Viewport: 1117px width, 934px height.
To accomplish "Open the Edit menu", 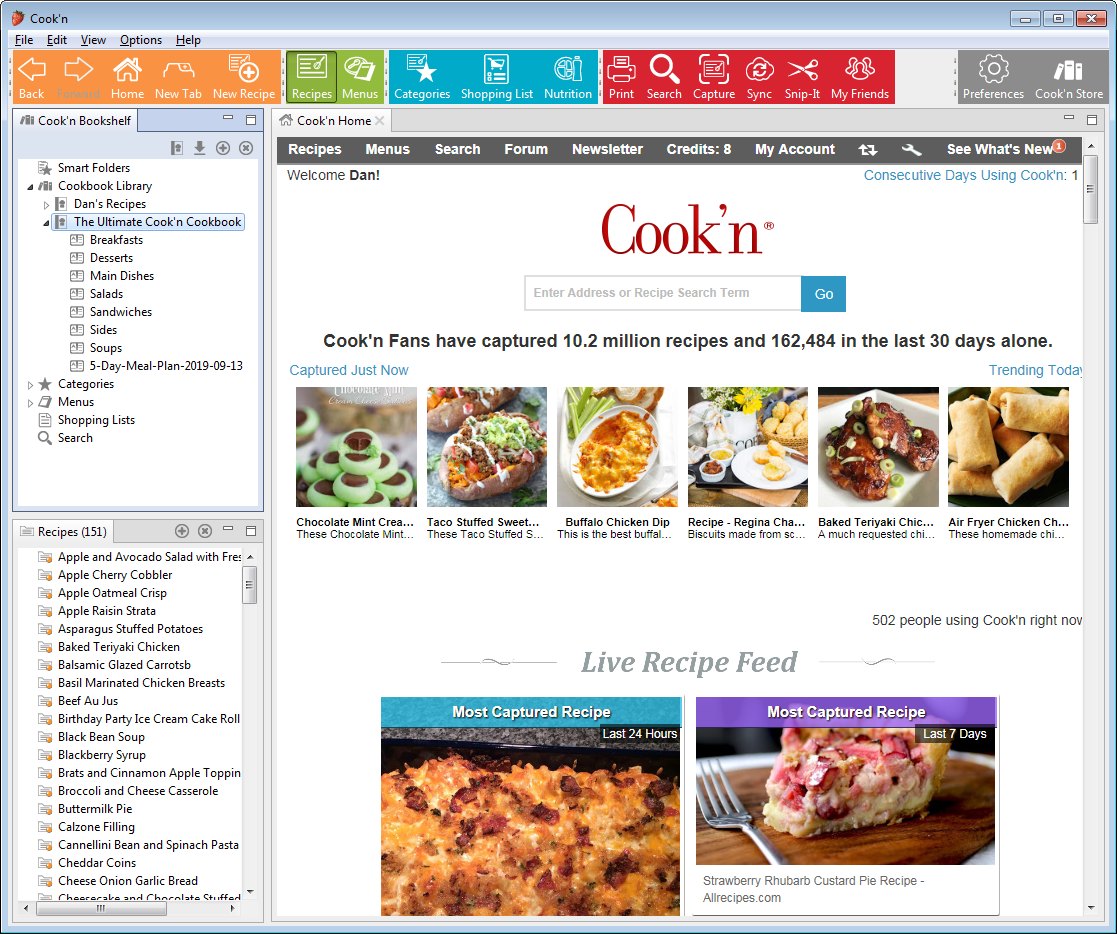I will [x=57, y=40].
